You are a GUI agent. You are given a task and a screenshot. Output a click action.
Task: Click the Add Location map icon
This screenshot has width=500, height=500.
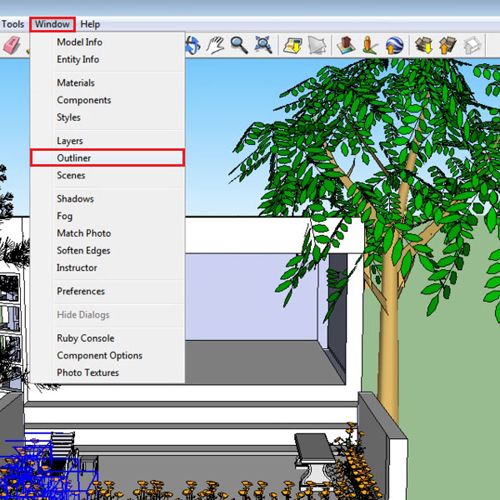[292, 45]
